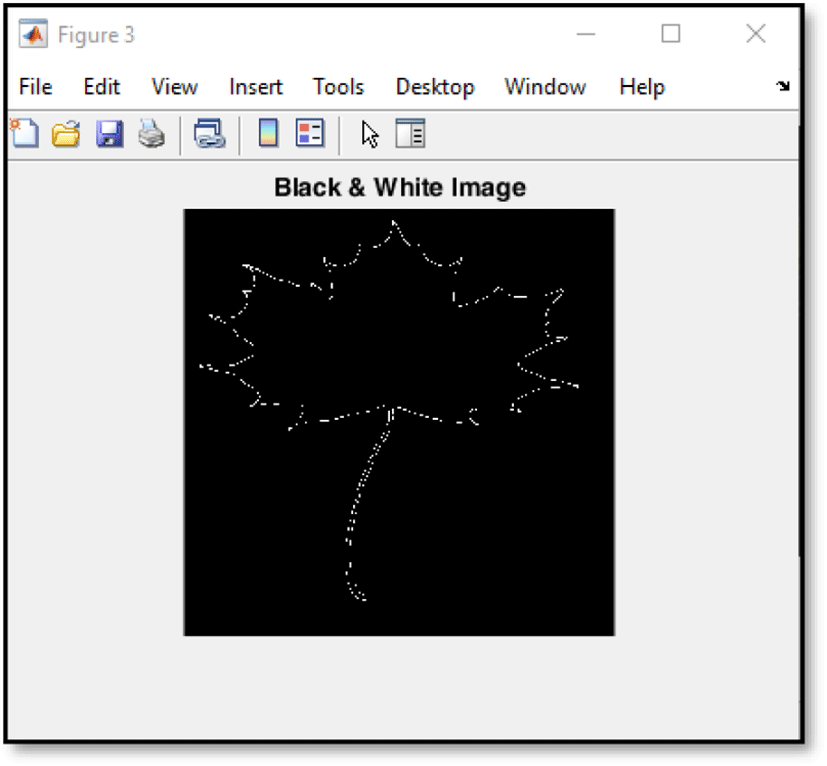Screen dimensions: 827x766
Task: Open the Property Inspector icon
Action: pos(410,134)
